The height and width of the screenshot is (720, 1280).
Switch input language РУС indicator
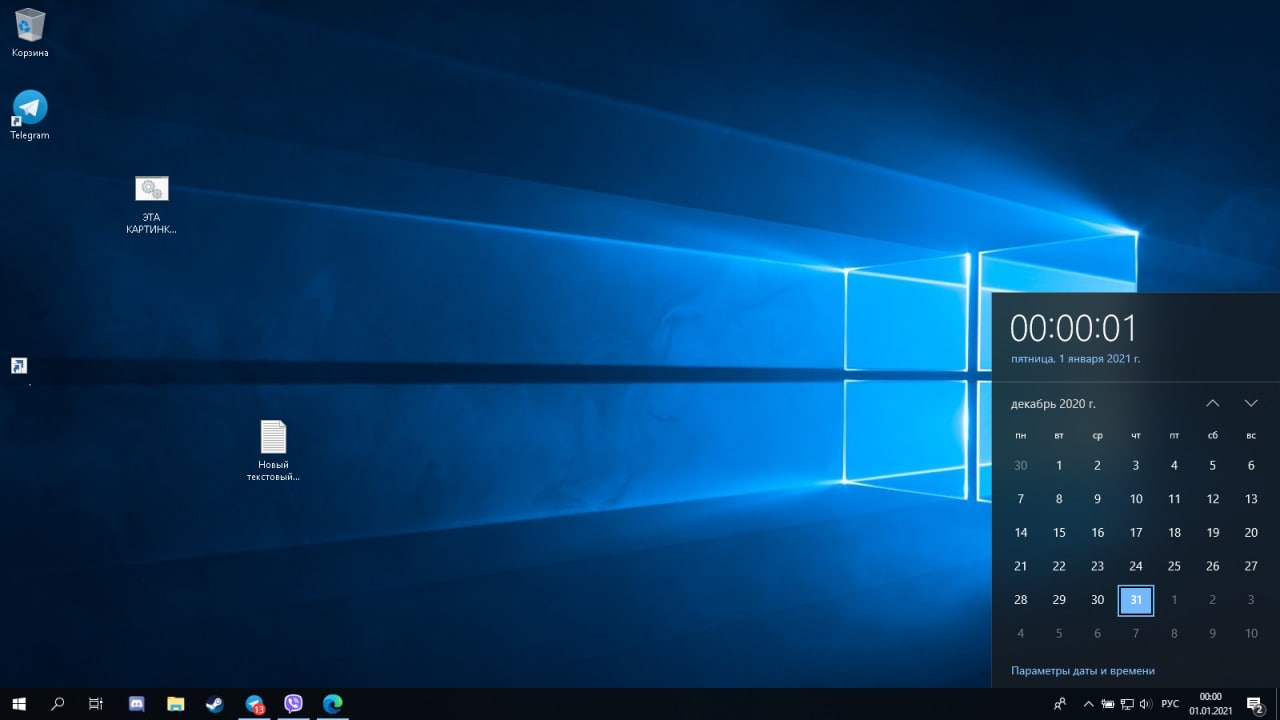click(1170, 704)
